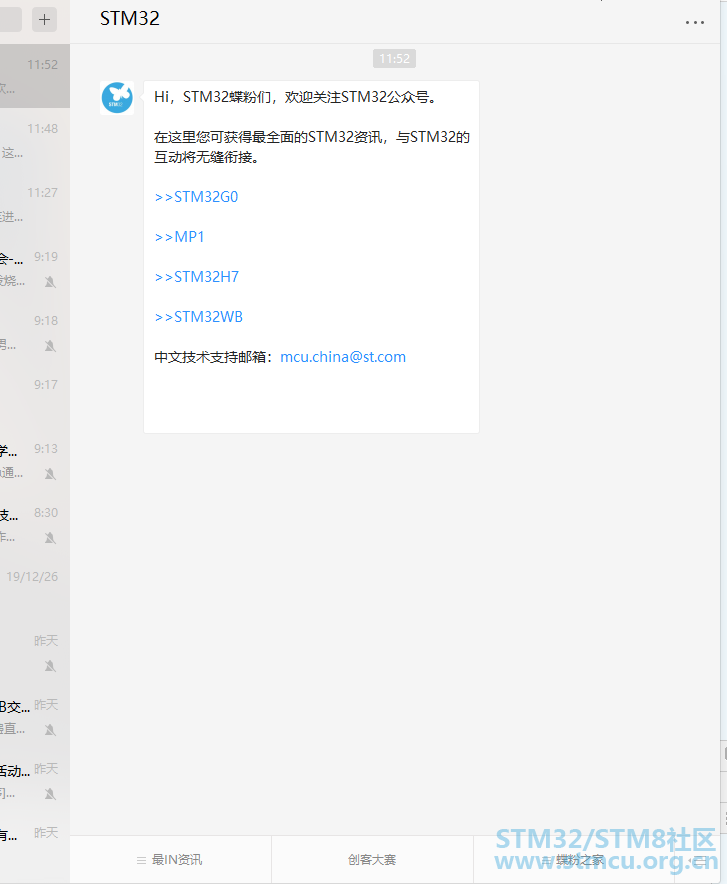Open the chat row dated 19/12/26
Screen dimensions: 727x884
pos(35,588)
